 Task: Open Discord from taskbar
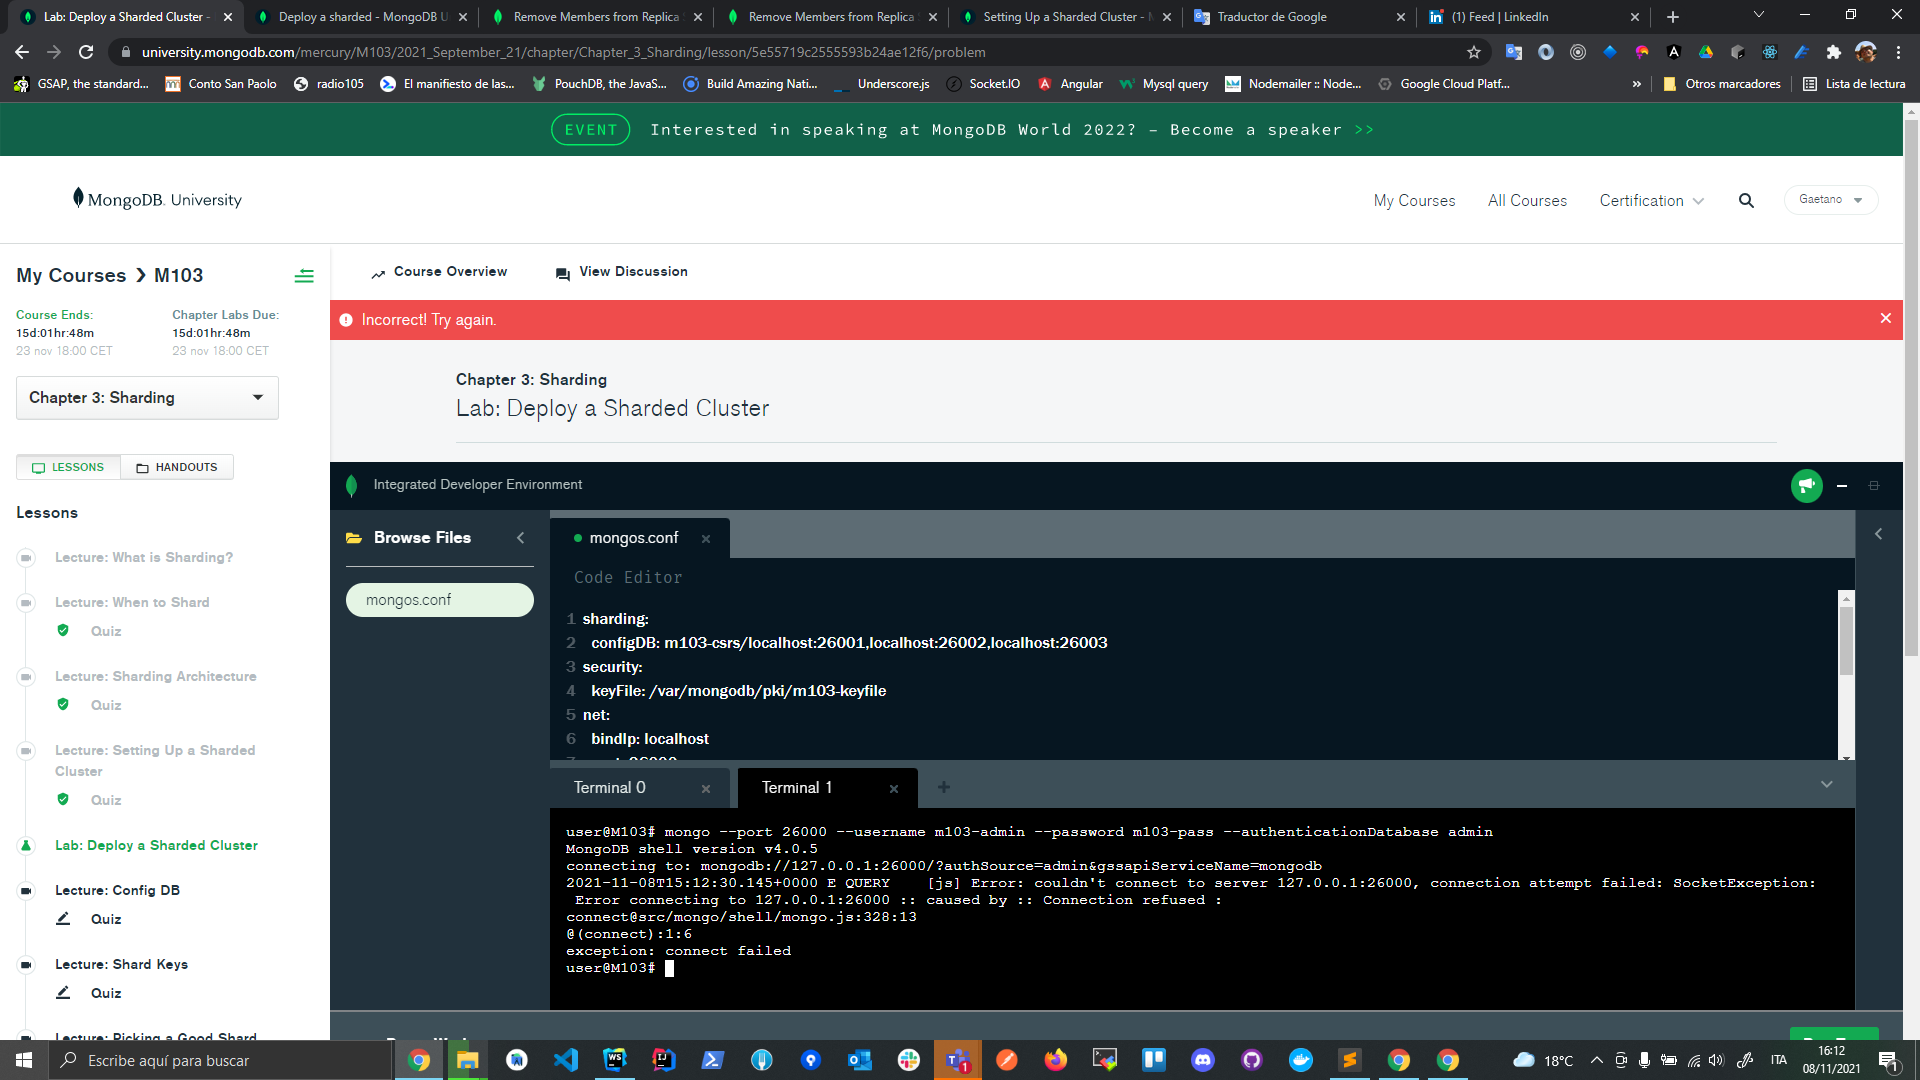pos(1202,1060)
